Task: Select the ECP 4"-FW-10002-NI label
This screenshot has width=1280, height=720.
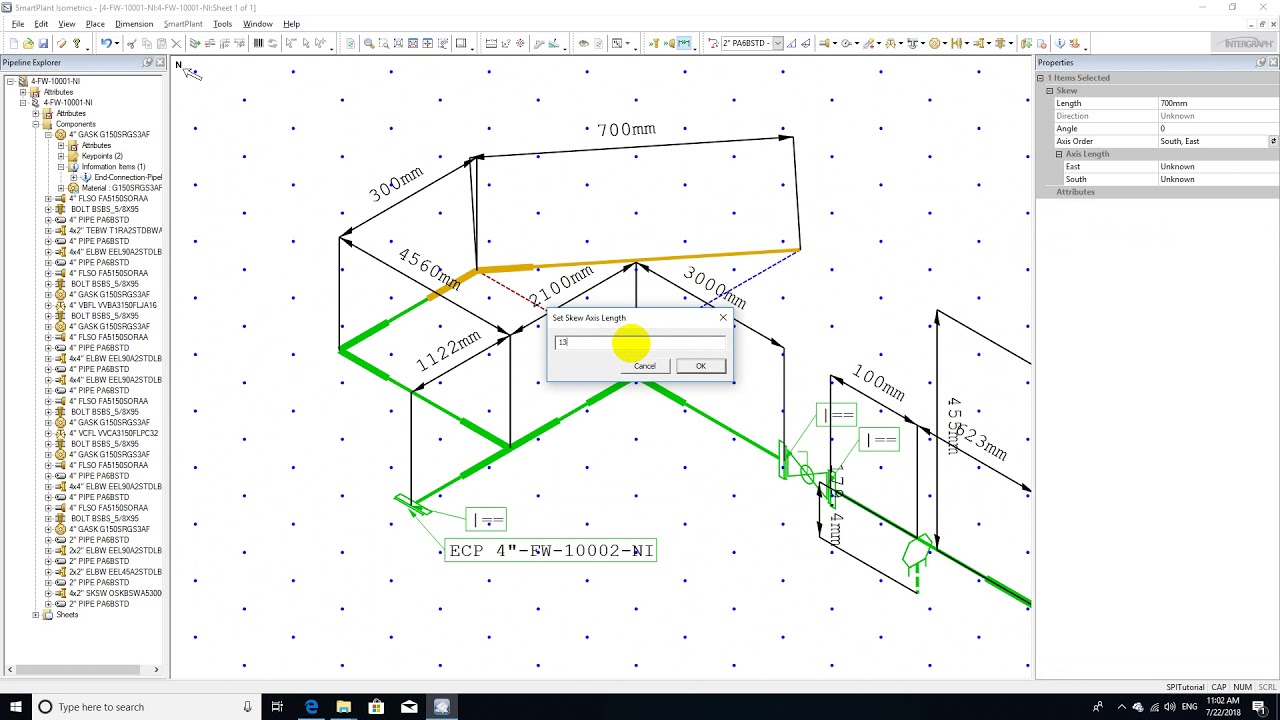Action: click(x=551, y=551)
